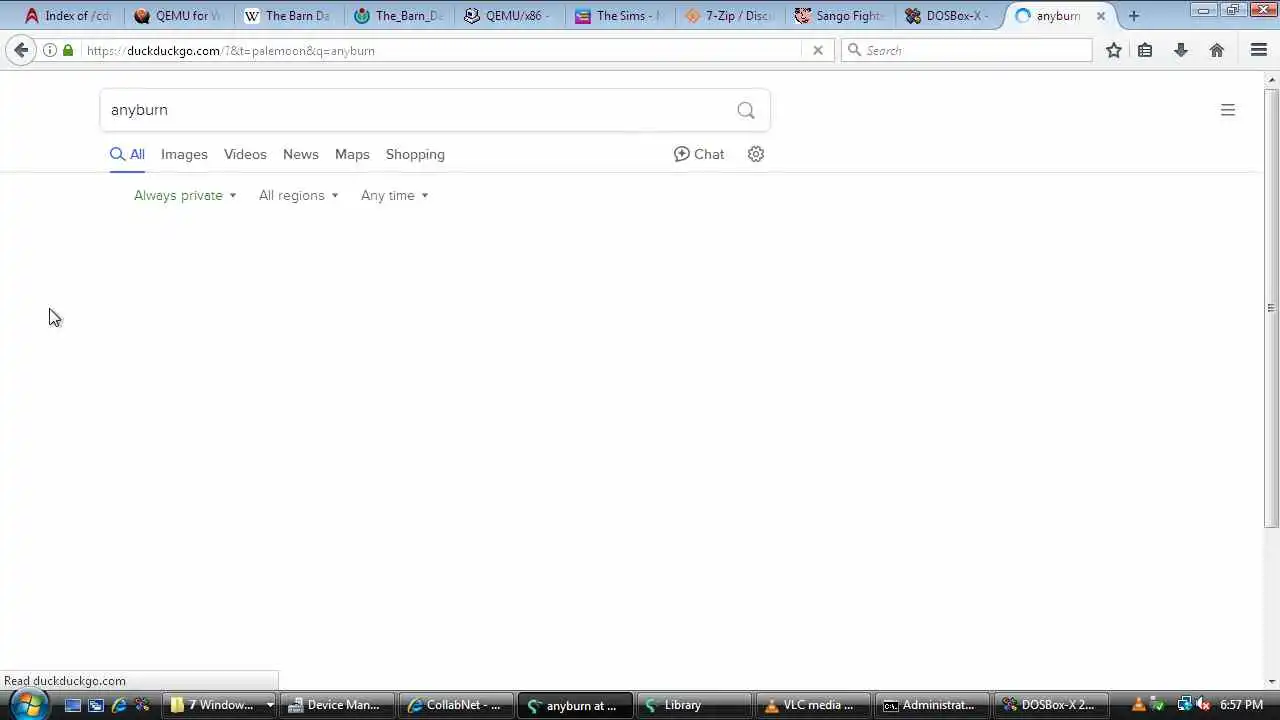
Task: Click DuckDuckGo search magnifier button
Action: coord(746,110)
